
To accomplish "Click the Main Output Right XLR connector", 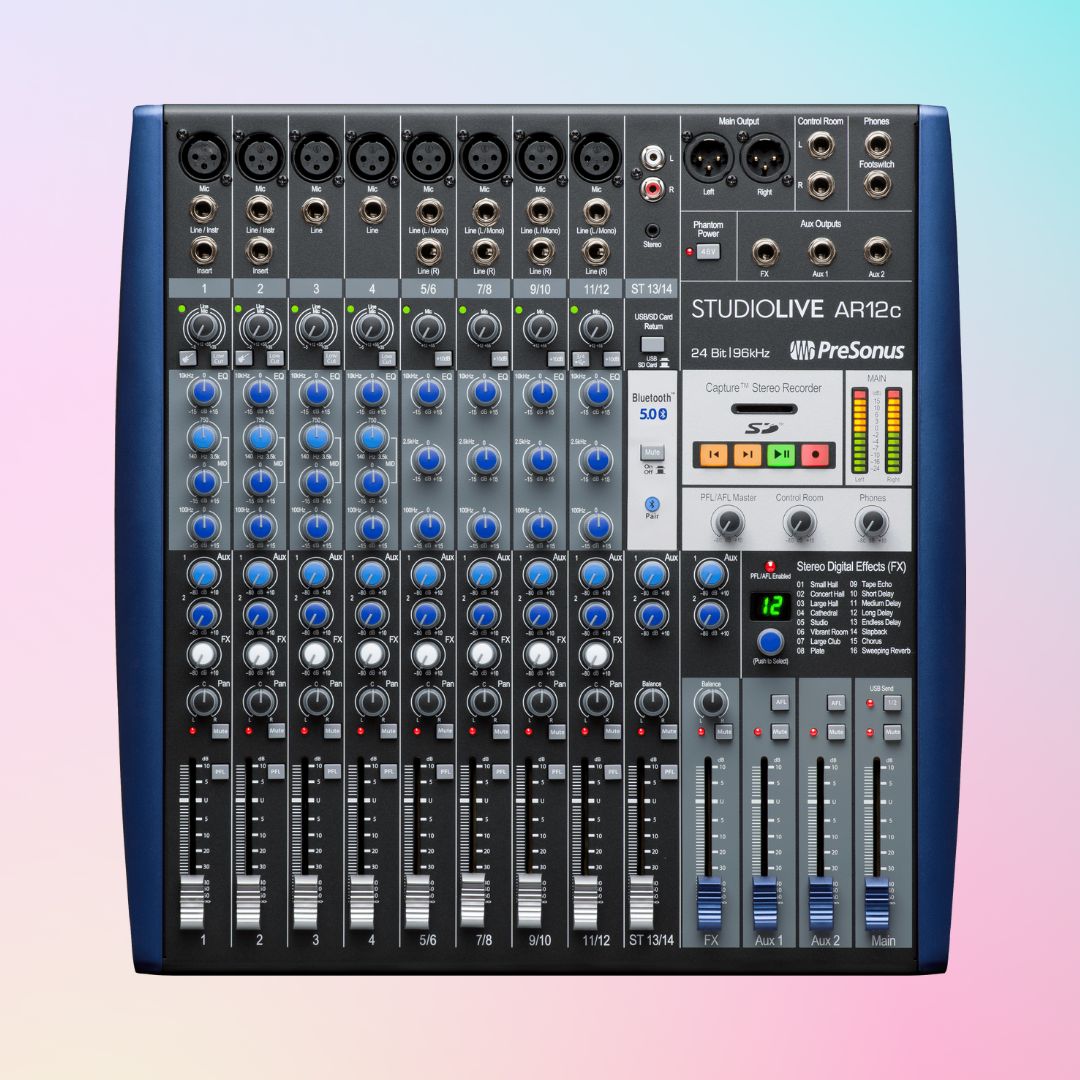I will pyautogui.click(x=765, y=158).
